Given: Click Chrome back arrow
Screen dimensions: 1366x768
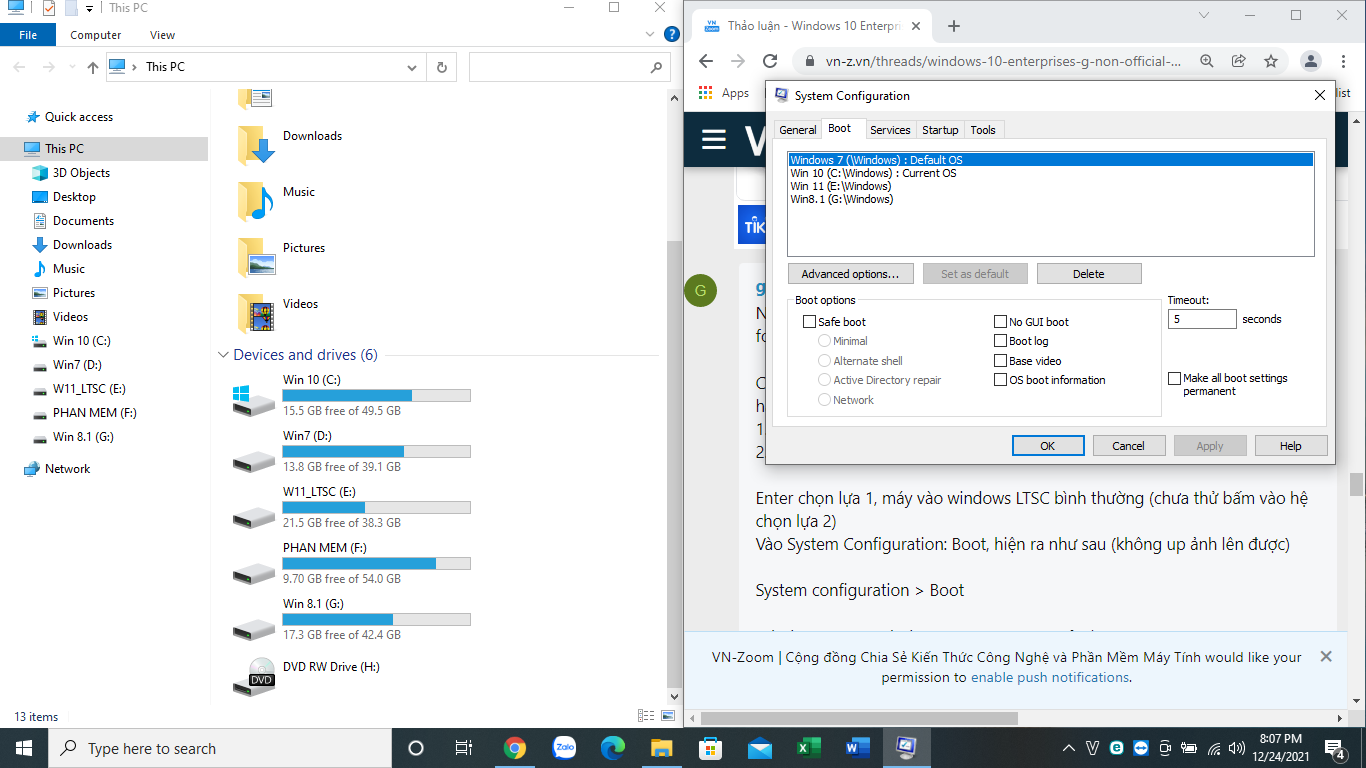Looking at the screenshot, I should point(706,61).
